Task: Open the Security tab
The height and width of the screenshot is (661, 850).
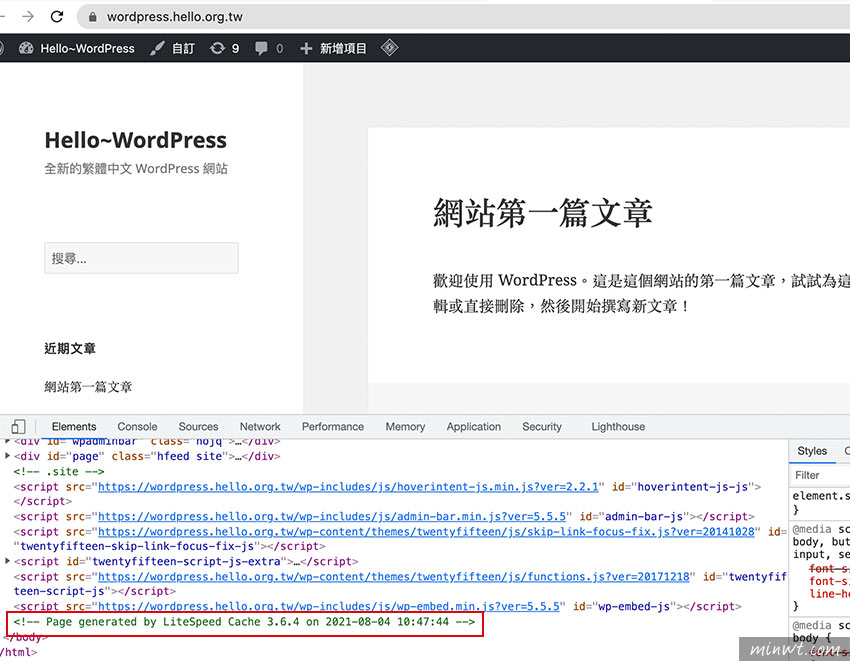Action: pyautogui.click(x=542, y=427)
